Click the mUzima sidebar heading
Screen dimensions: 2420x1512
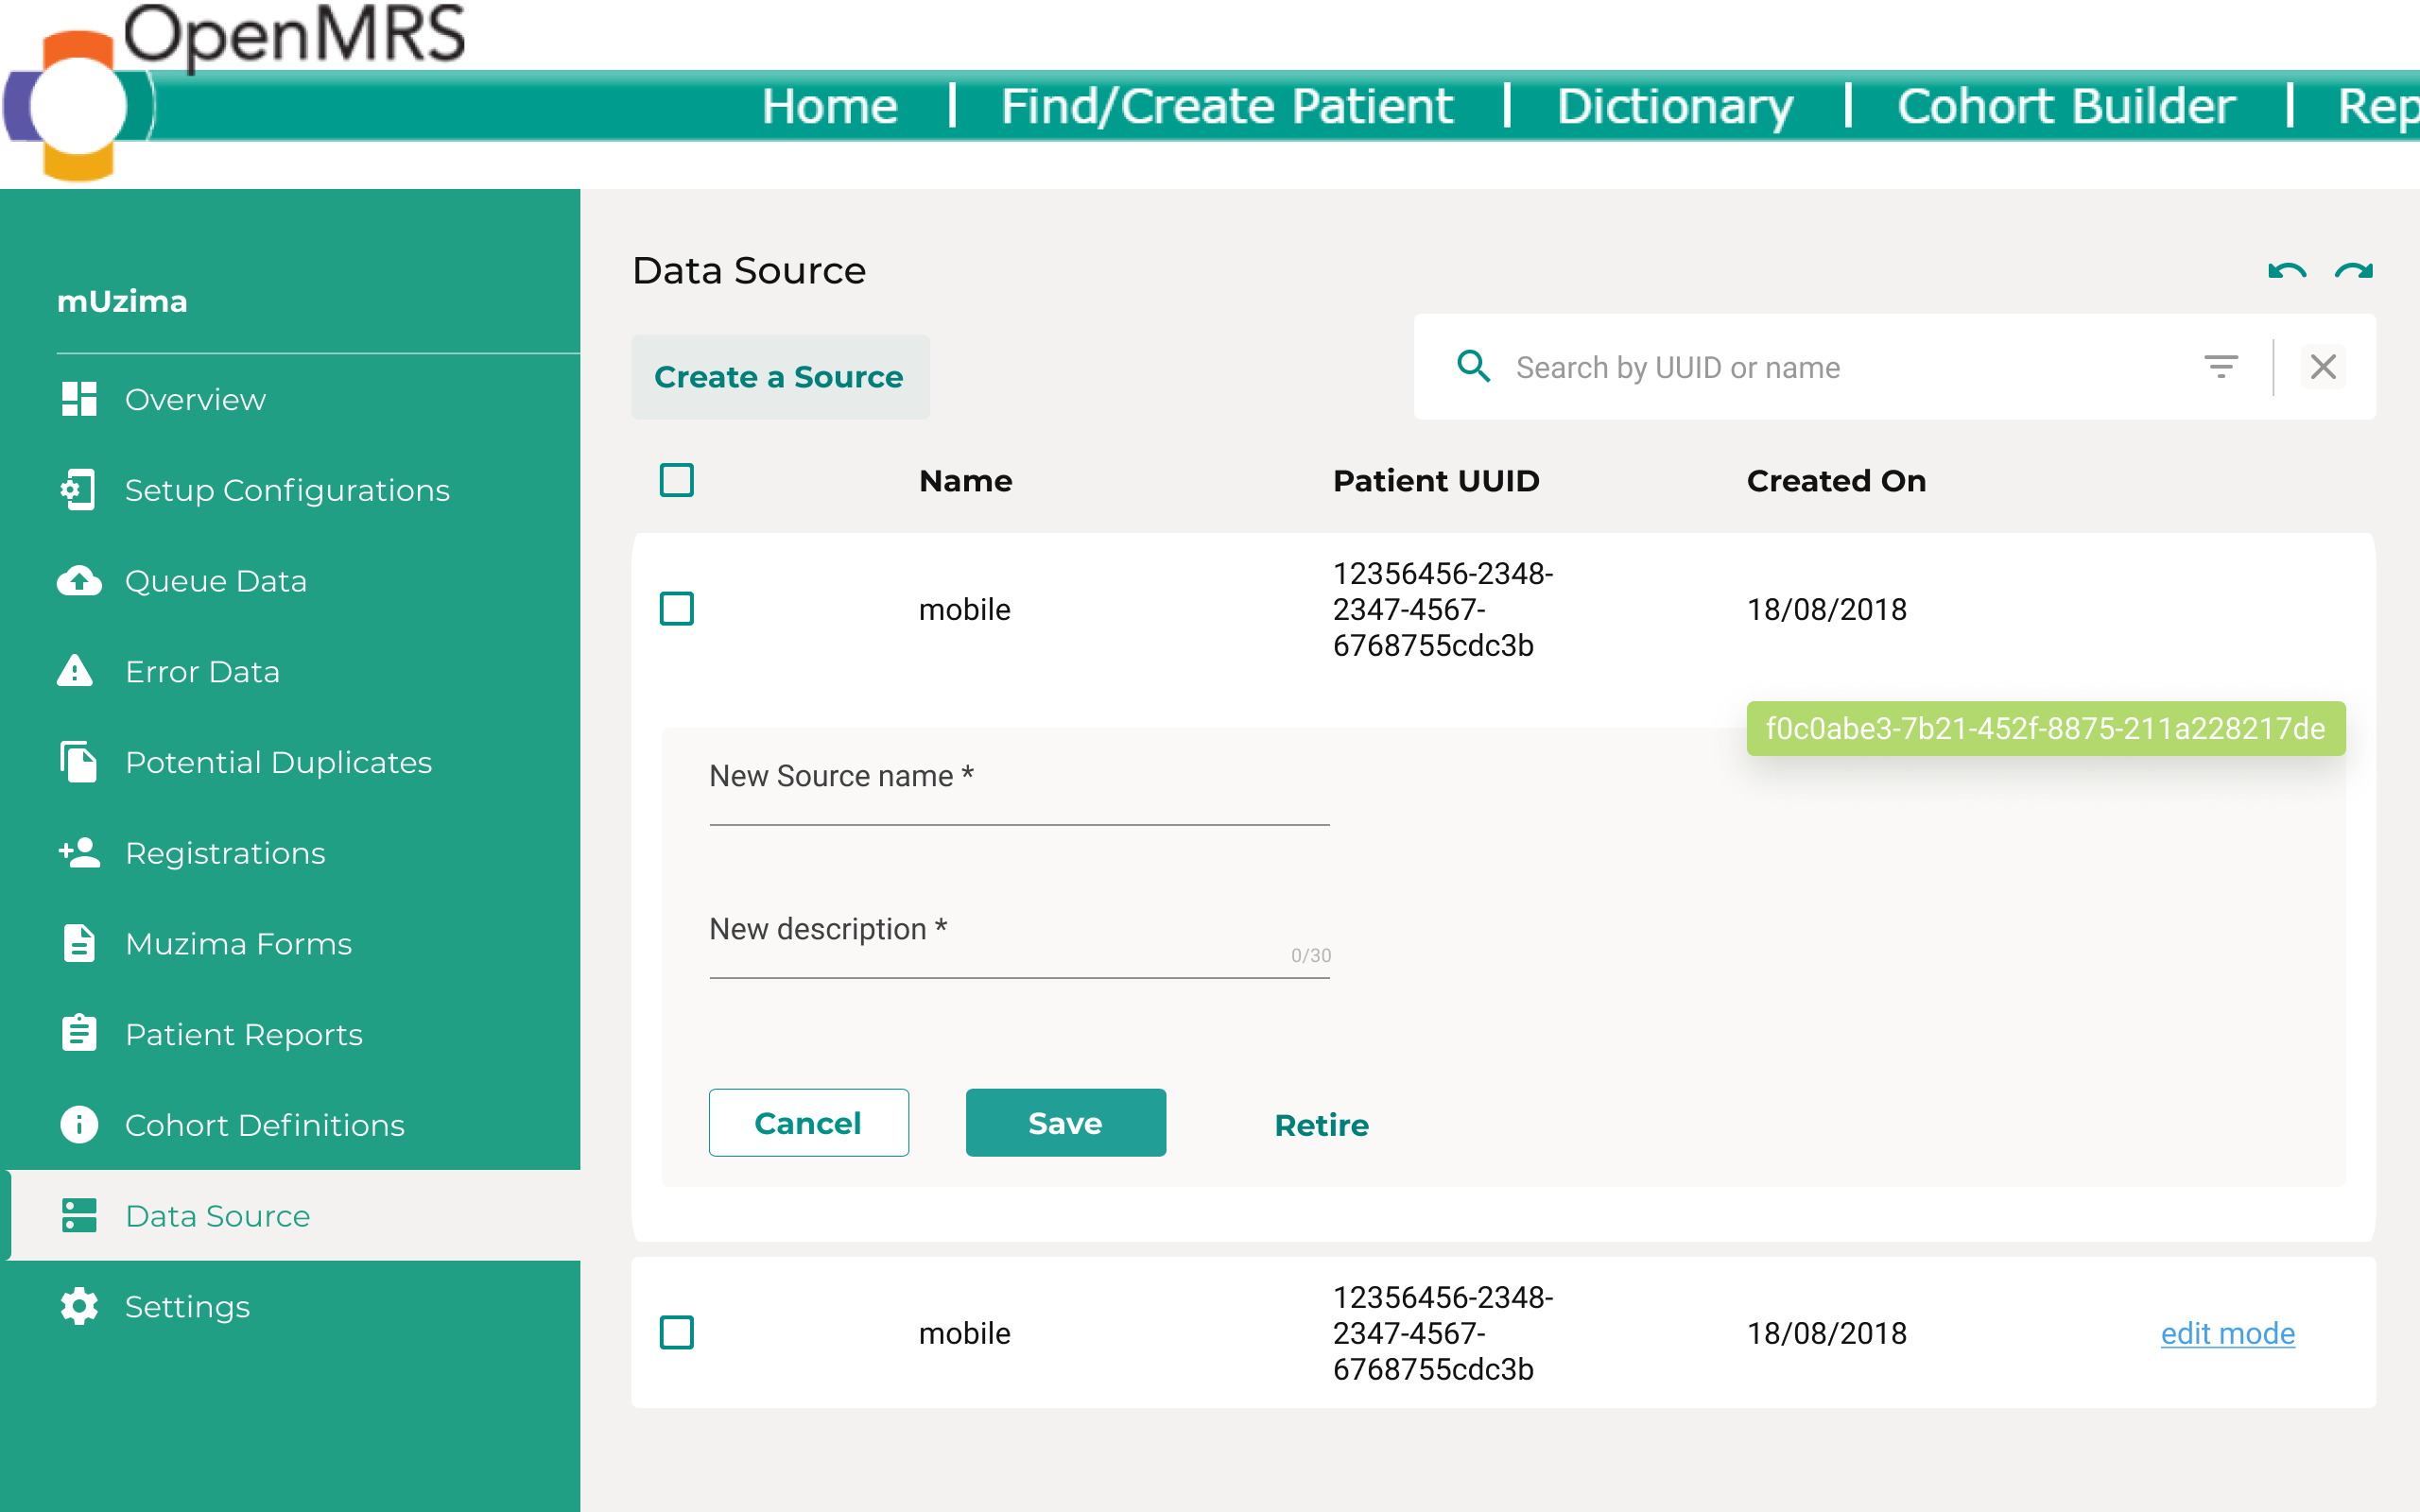[122, 301]
